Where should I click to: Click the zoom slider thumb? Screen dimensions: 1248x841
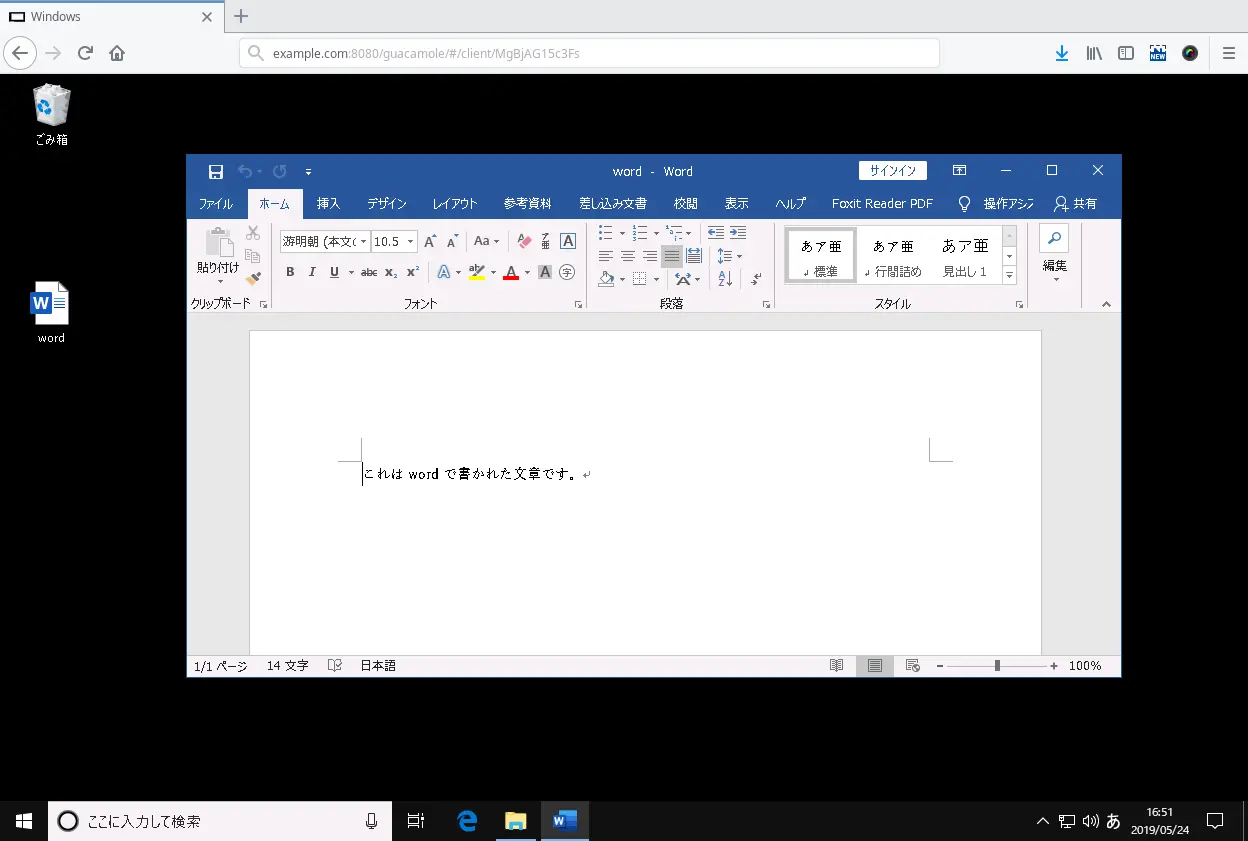point(997,666)
